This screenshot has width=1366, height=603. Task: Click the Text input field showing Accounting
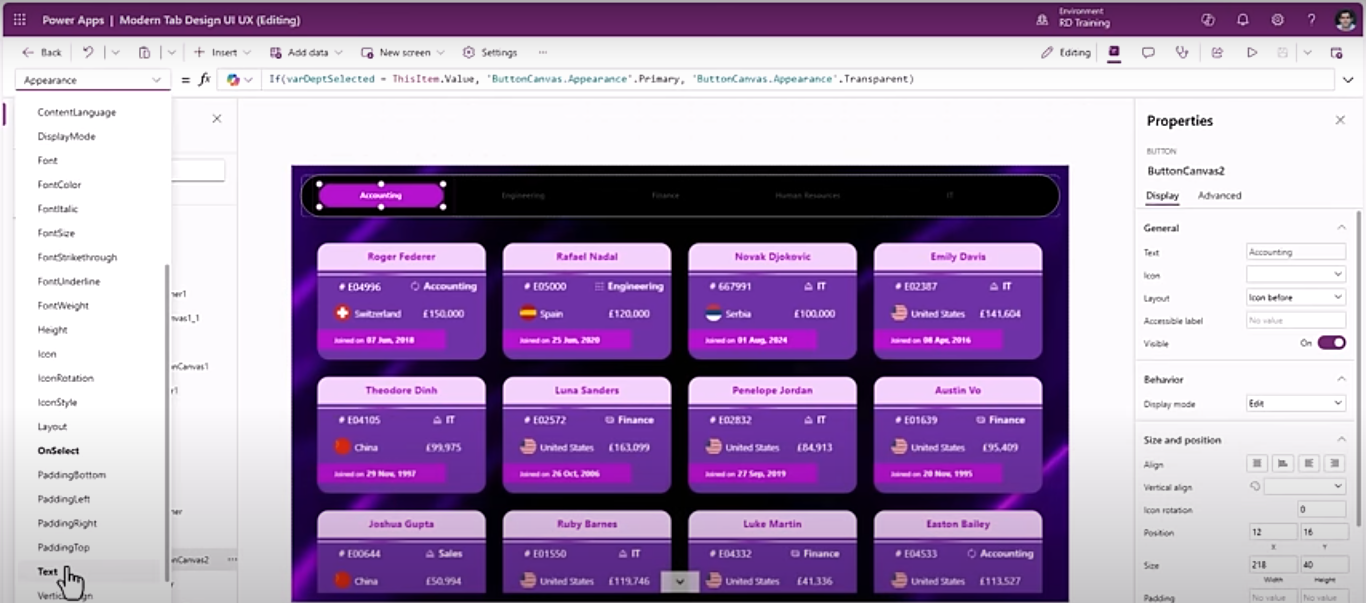coord(1295,252)
